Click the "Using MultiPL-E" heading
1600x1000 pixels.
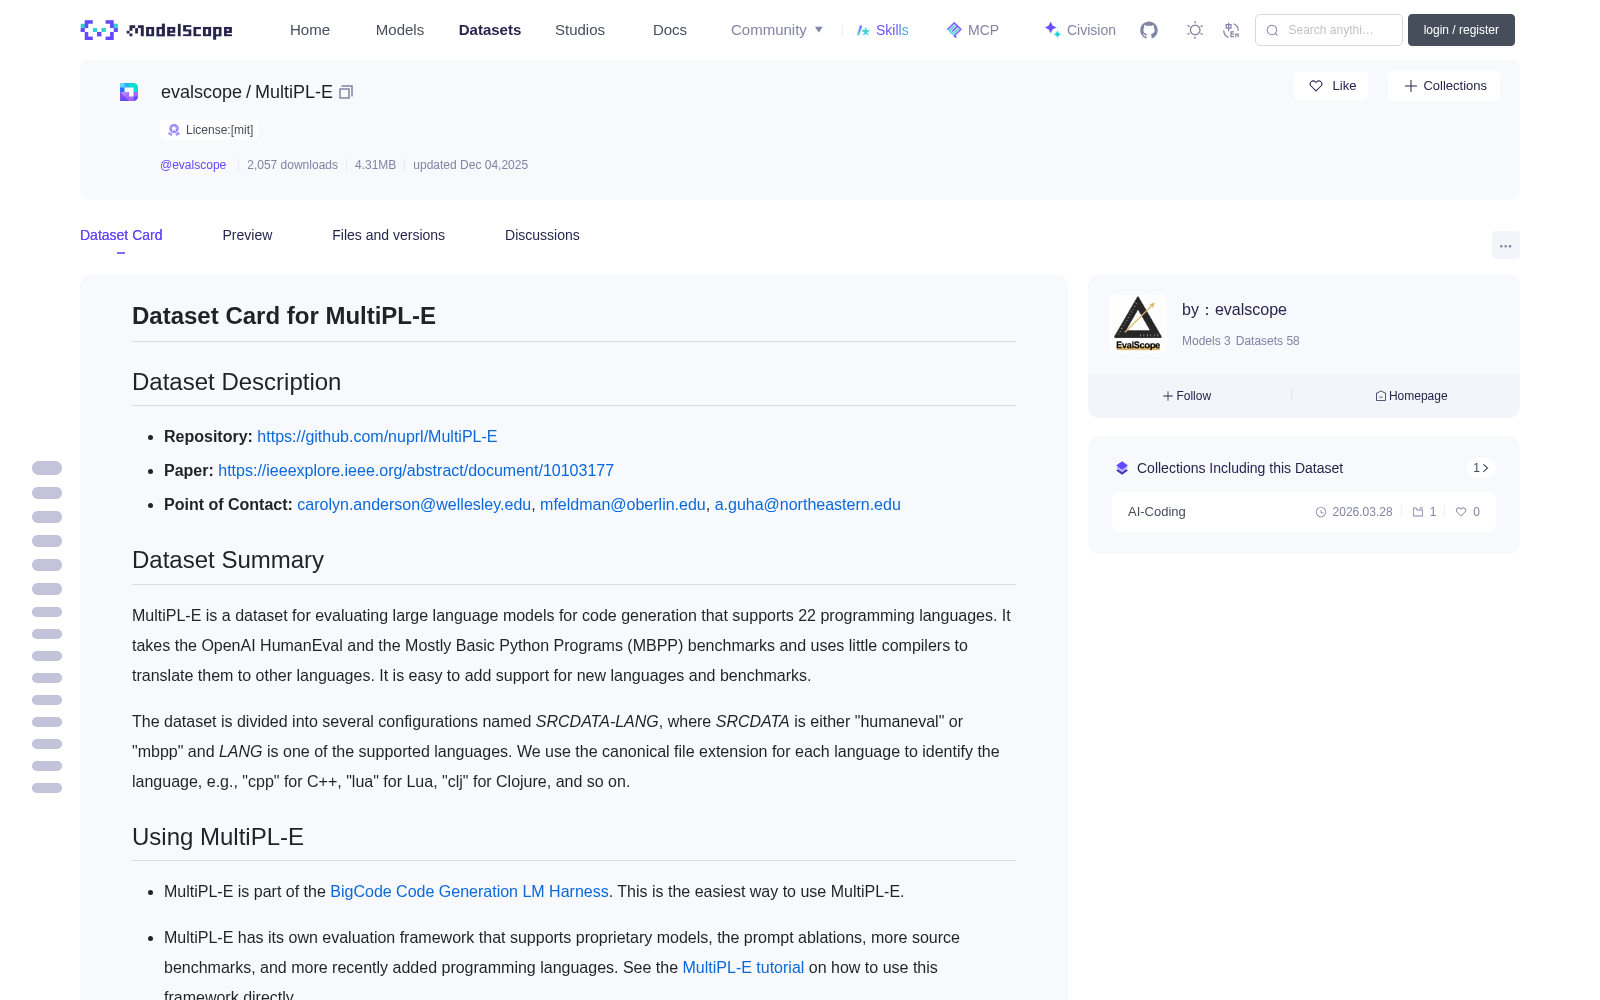click(218, 837)
